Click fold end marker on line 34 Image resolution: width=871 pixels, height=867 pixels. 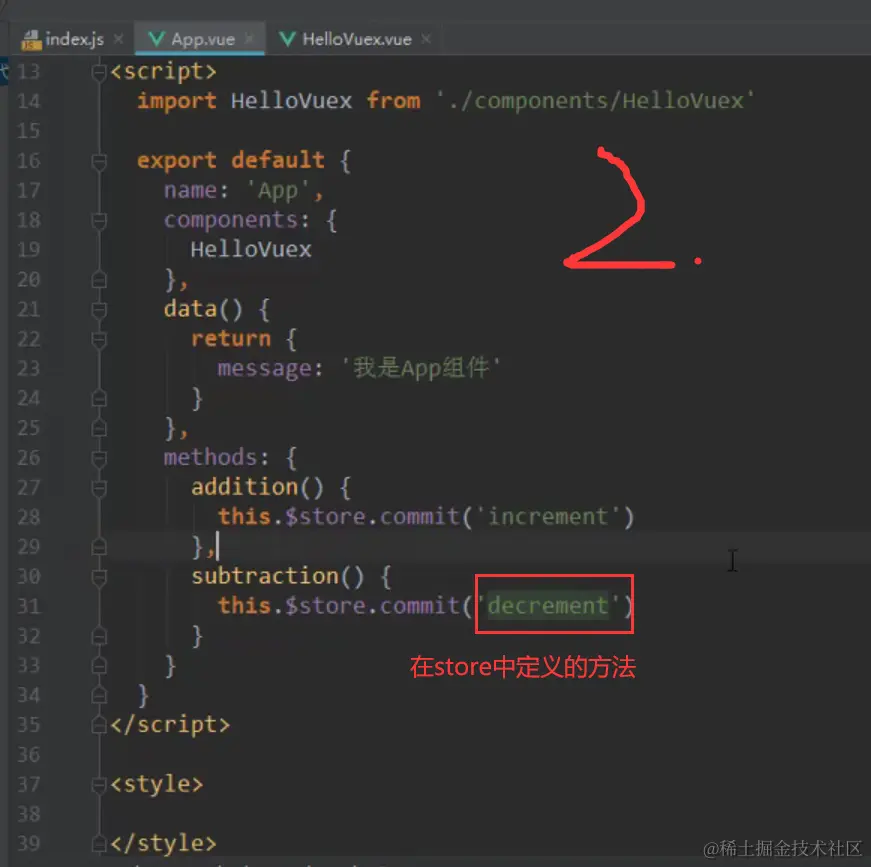99,695
